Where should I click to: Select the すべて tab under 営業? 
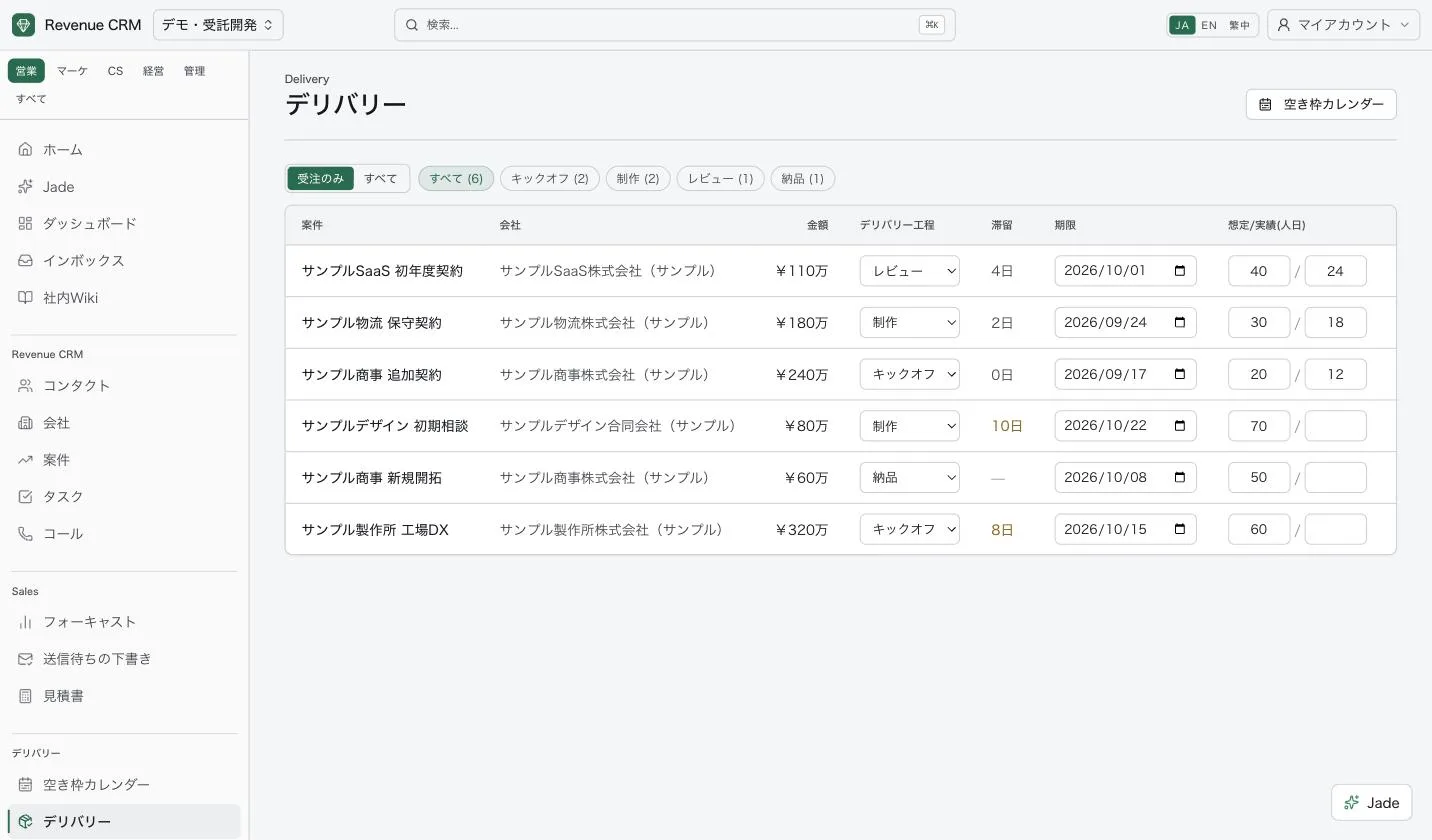point(31,99)
